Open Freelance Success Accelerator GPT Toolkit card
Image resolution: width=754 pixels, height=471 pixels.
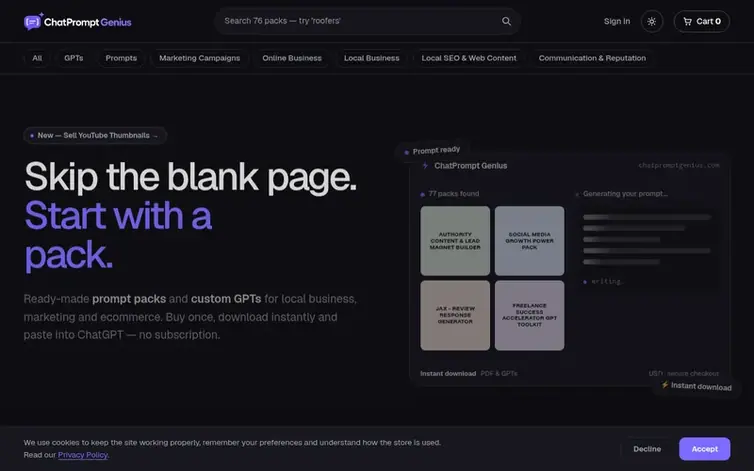point(529,316)
